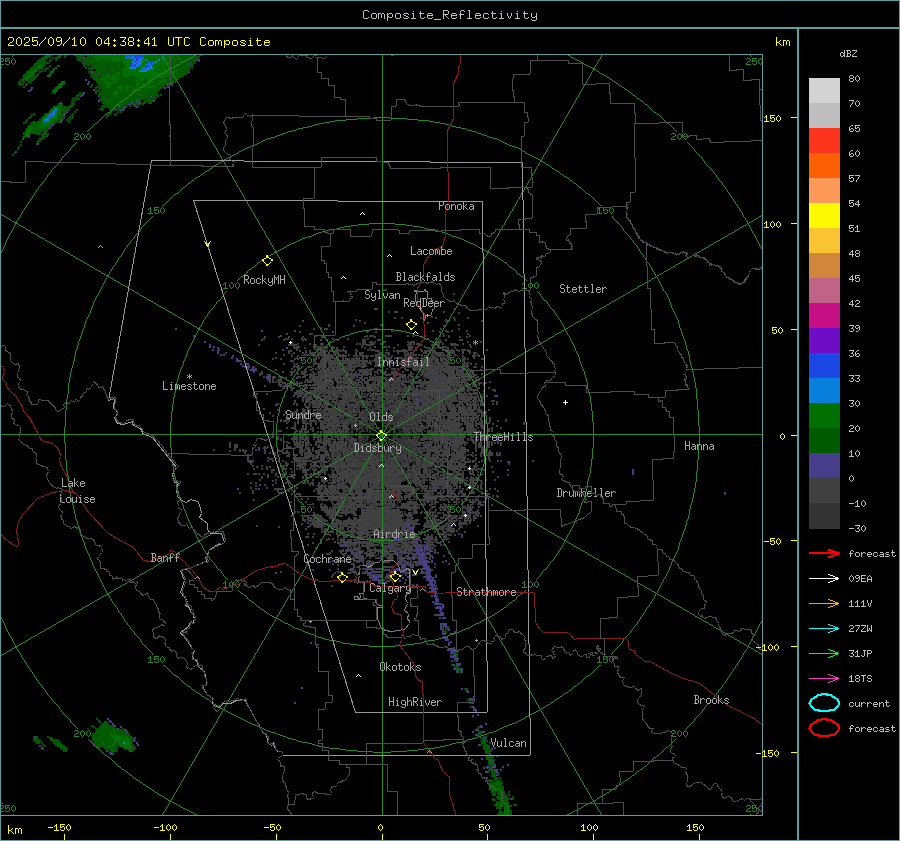Select the orange 111V arrow icon
This screenshot has width=900, height=841.
point(824,603)
